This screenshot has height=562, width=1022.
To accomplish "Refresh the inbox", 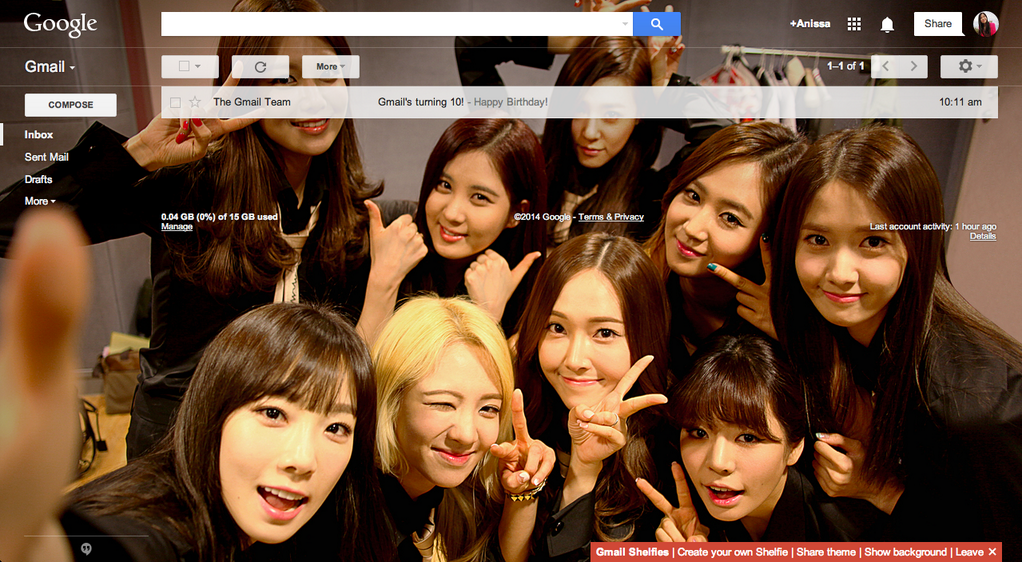I will (260, 67).
